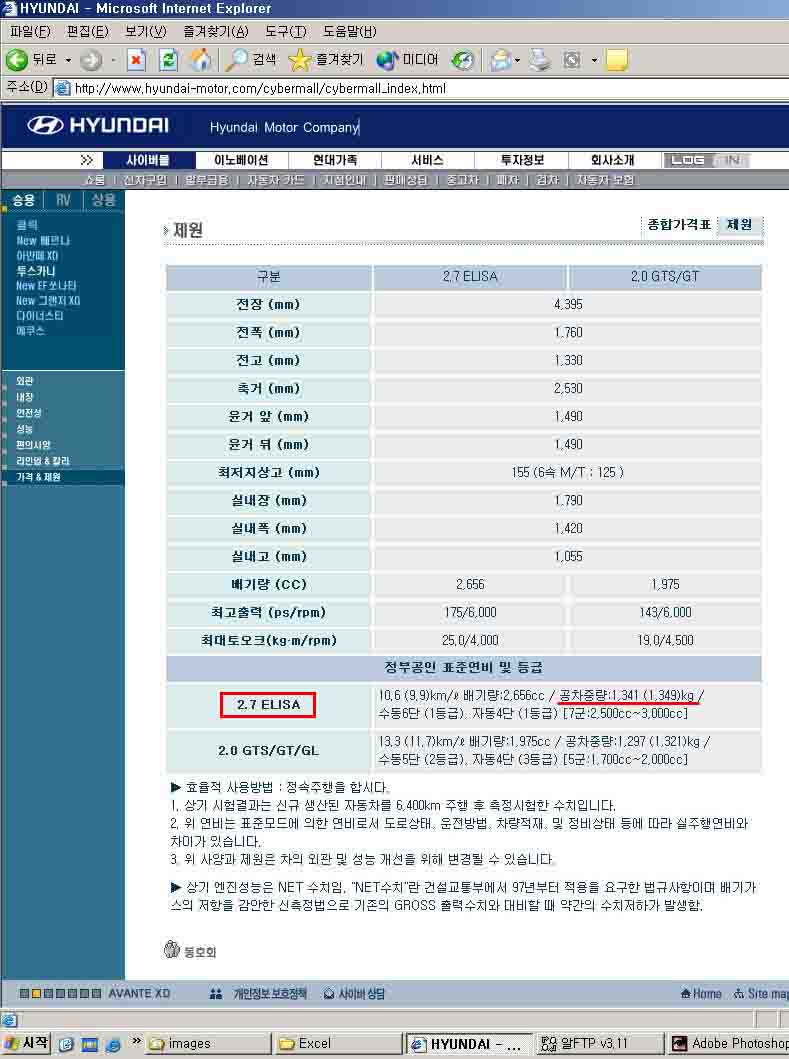Switch to the 제원 tab
The image size is (789, 1059).
(x=739, y=225)
